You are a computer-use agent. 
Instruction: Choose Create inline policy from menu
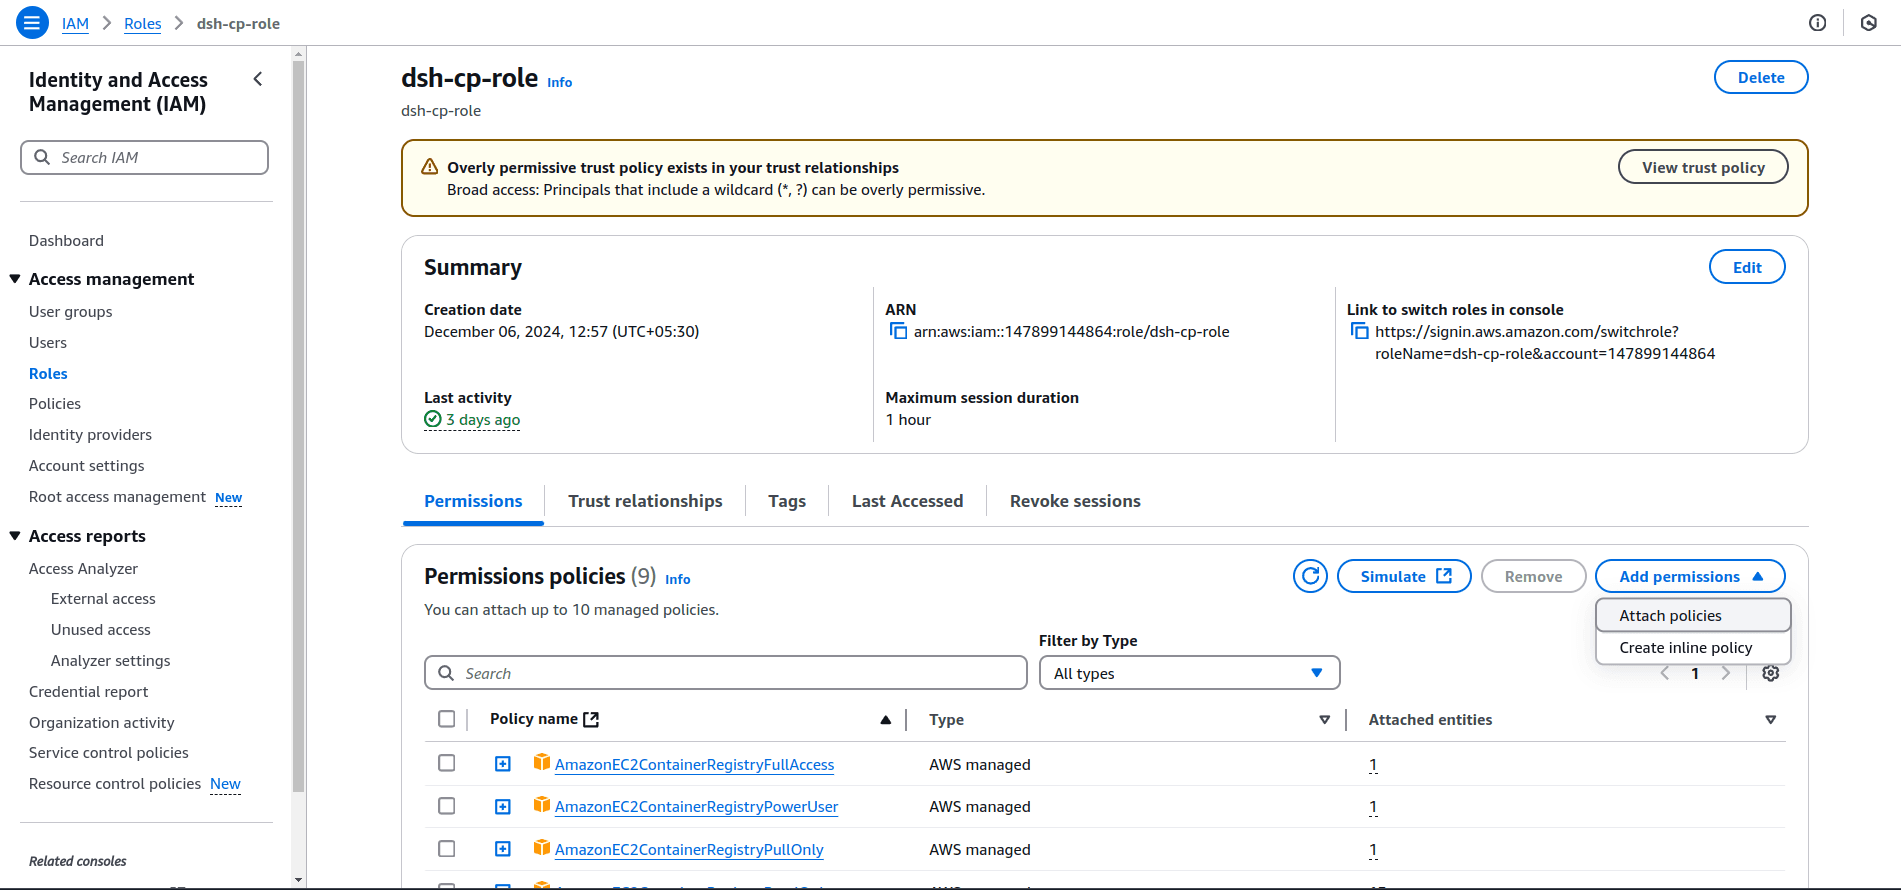(1693, 647)
